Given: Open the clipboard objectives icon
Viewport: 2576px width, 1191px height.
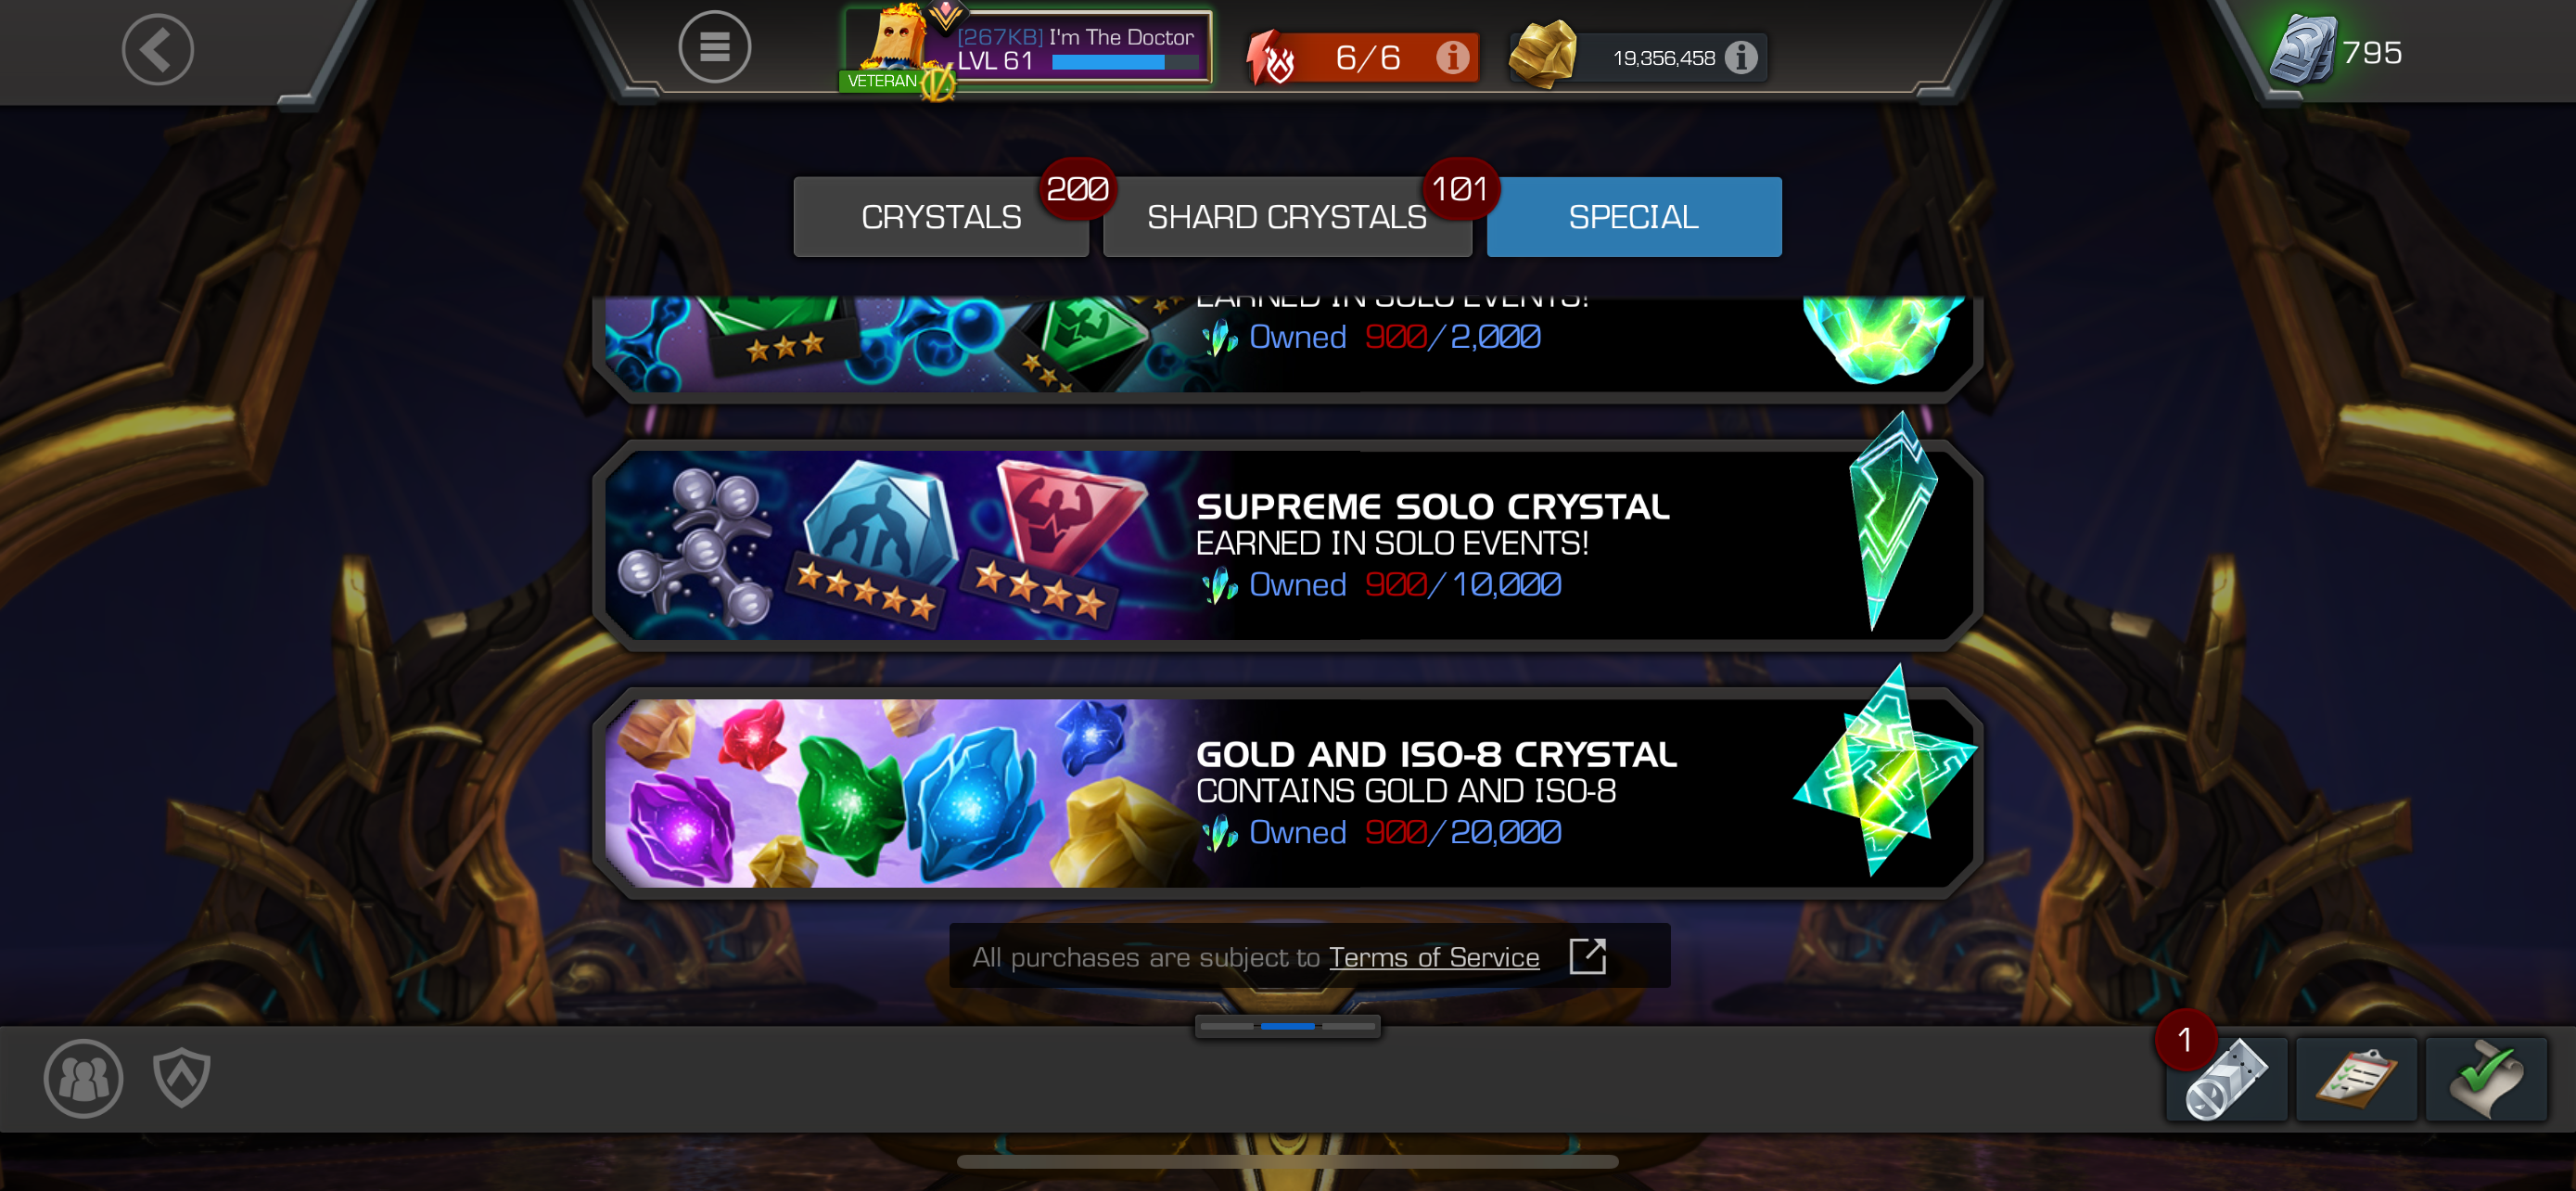Looking at the screenshot, I should tap(2356, 1079).
